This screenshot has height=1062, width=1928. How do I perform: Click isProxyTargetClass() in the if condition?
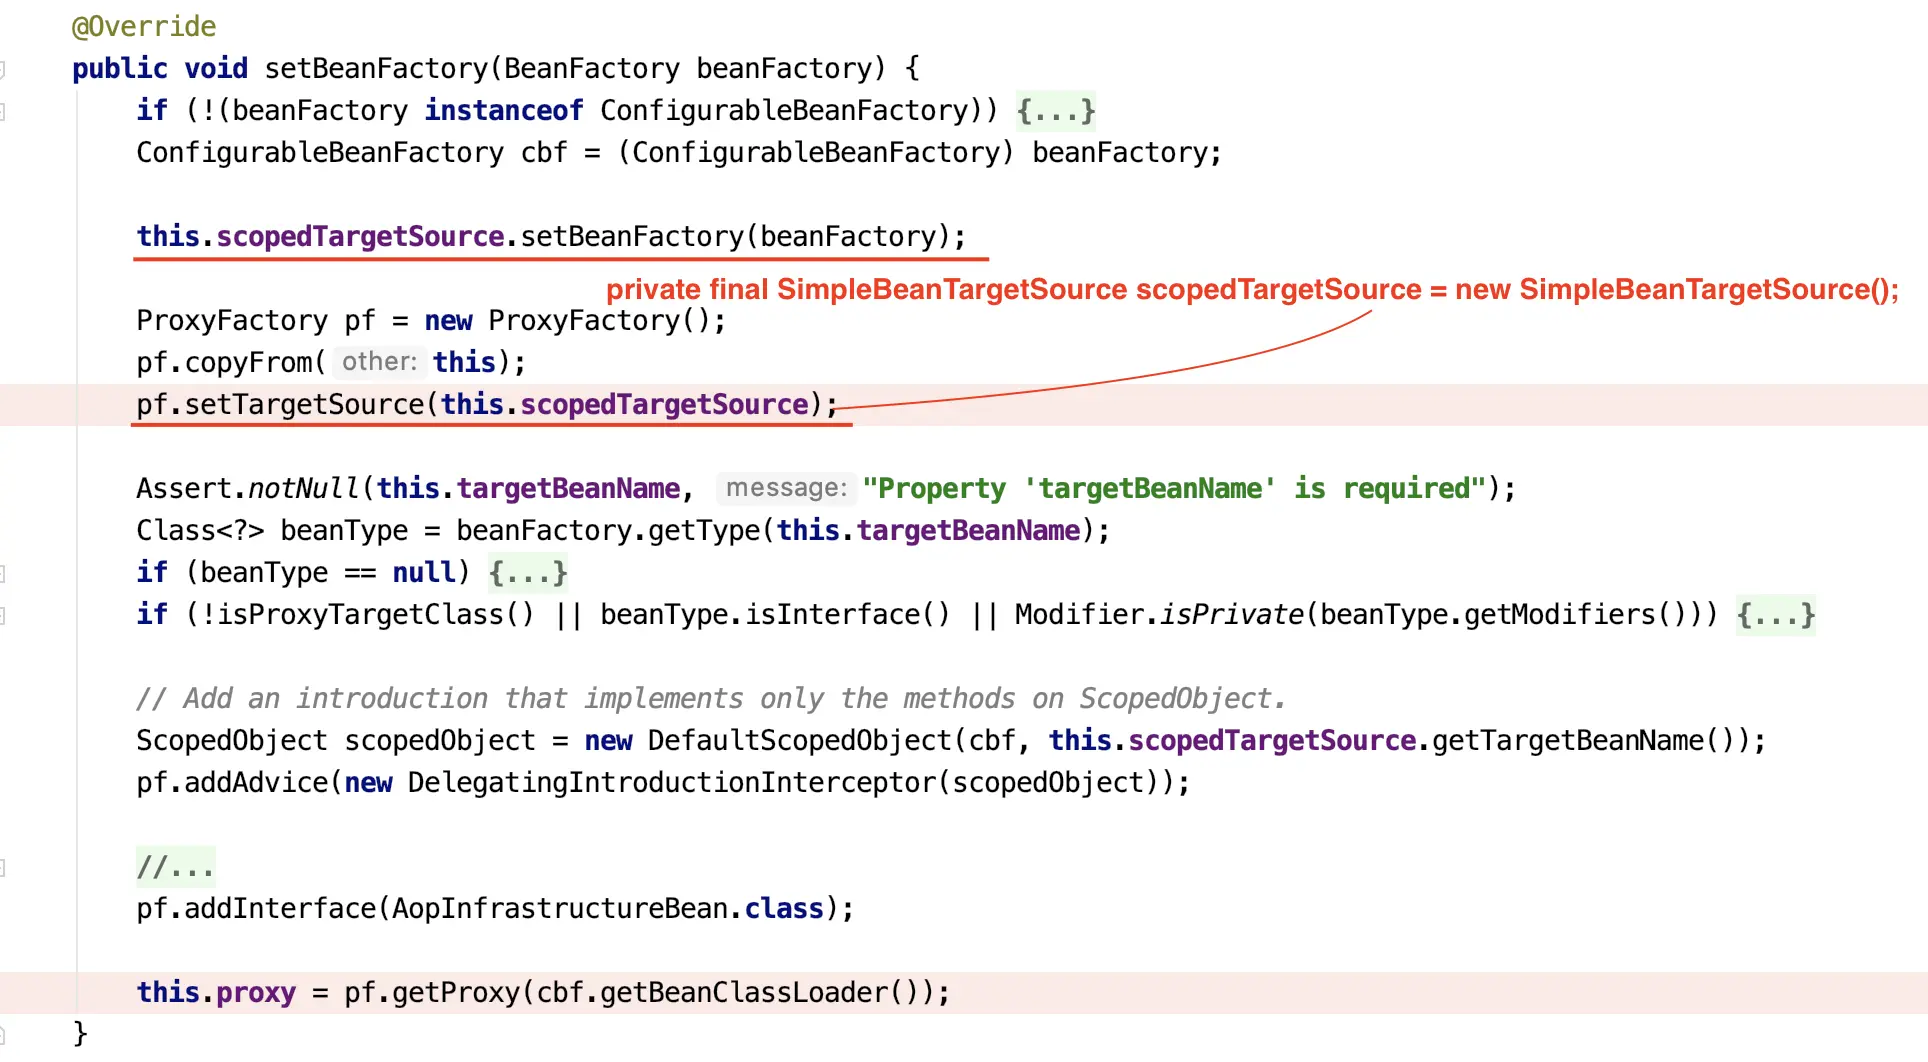[376, 614]
